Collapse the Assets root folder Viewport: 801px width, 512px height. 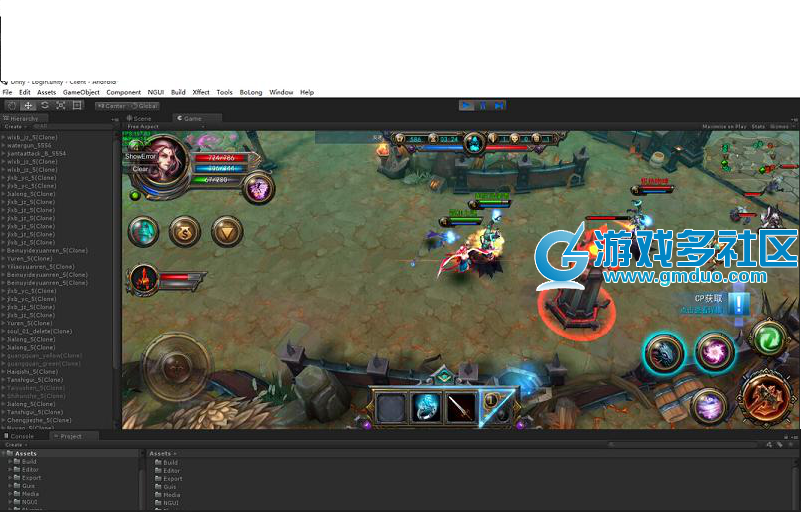pos(4,453)
